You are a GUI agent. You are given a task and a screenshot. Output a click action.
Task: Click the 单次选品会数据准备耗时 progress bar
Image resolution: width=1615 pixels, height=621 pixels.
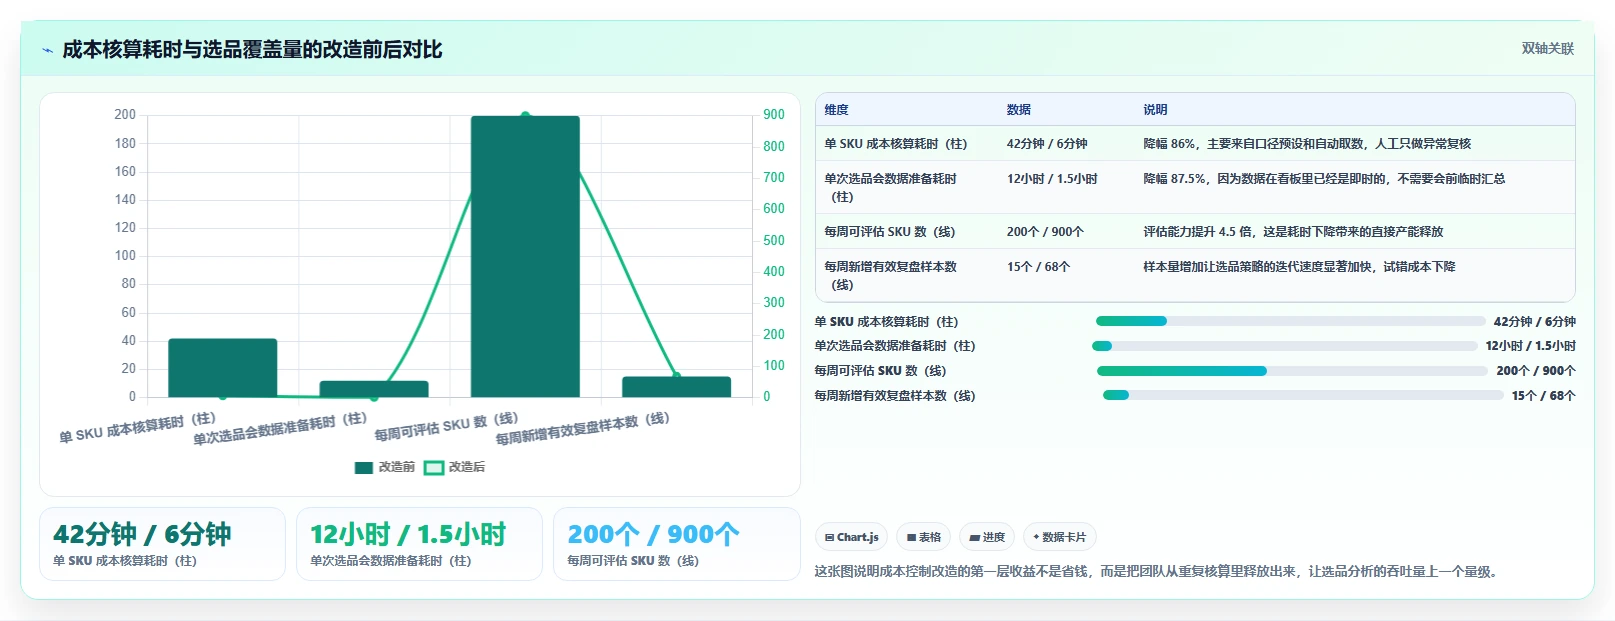click(1285, 346)
